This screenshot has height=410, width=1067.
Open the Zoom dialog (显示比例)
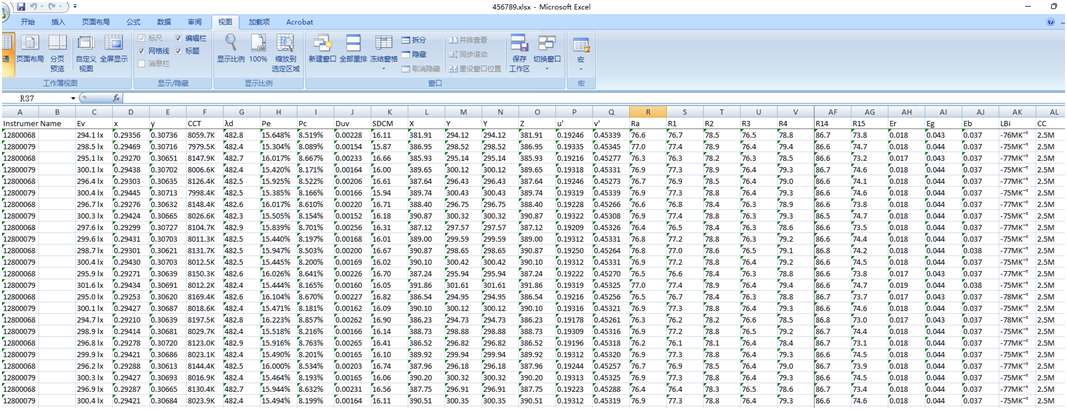tap(230, 49)
